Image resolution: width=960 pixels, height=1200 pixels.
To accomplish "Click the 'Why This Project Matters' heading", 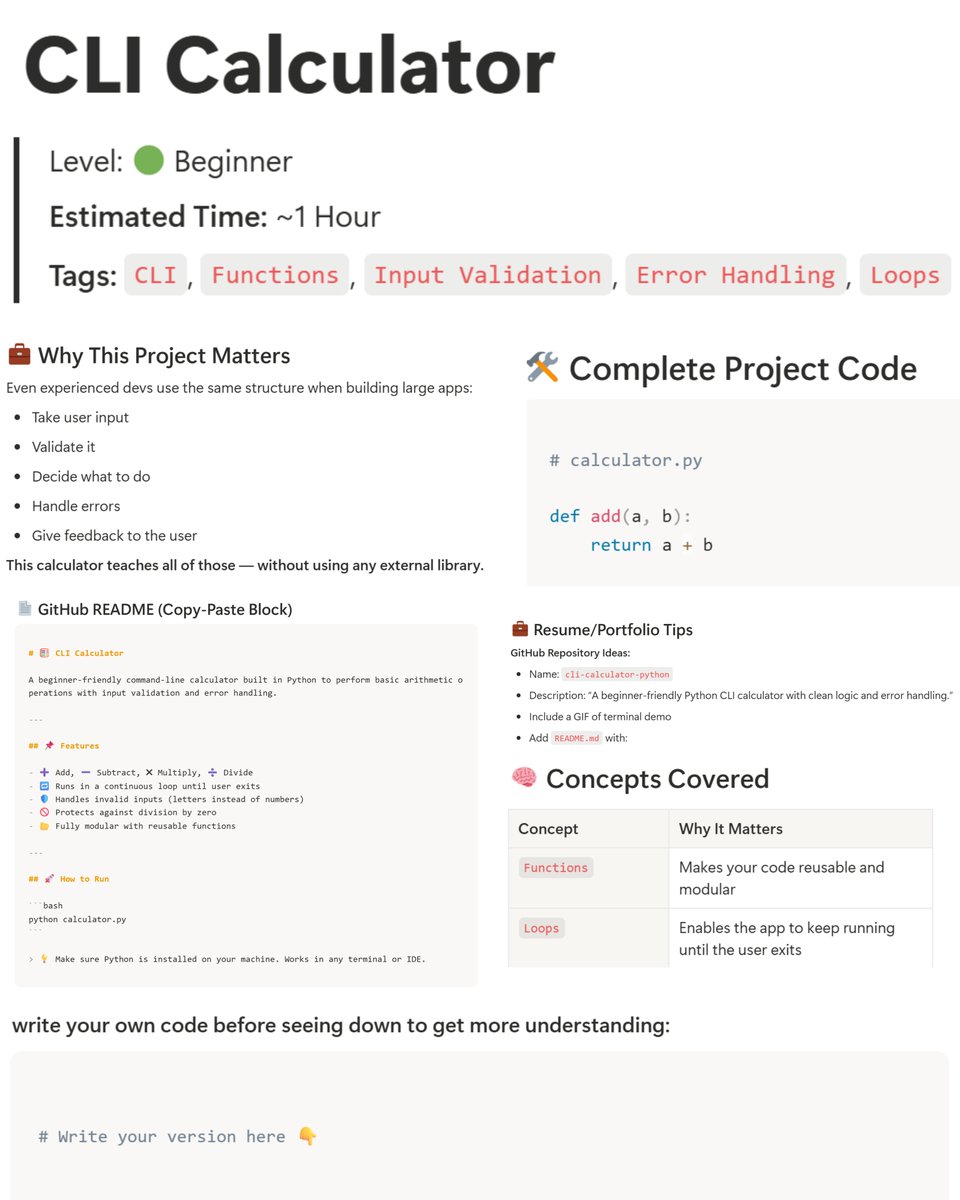I will (164, 355).
